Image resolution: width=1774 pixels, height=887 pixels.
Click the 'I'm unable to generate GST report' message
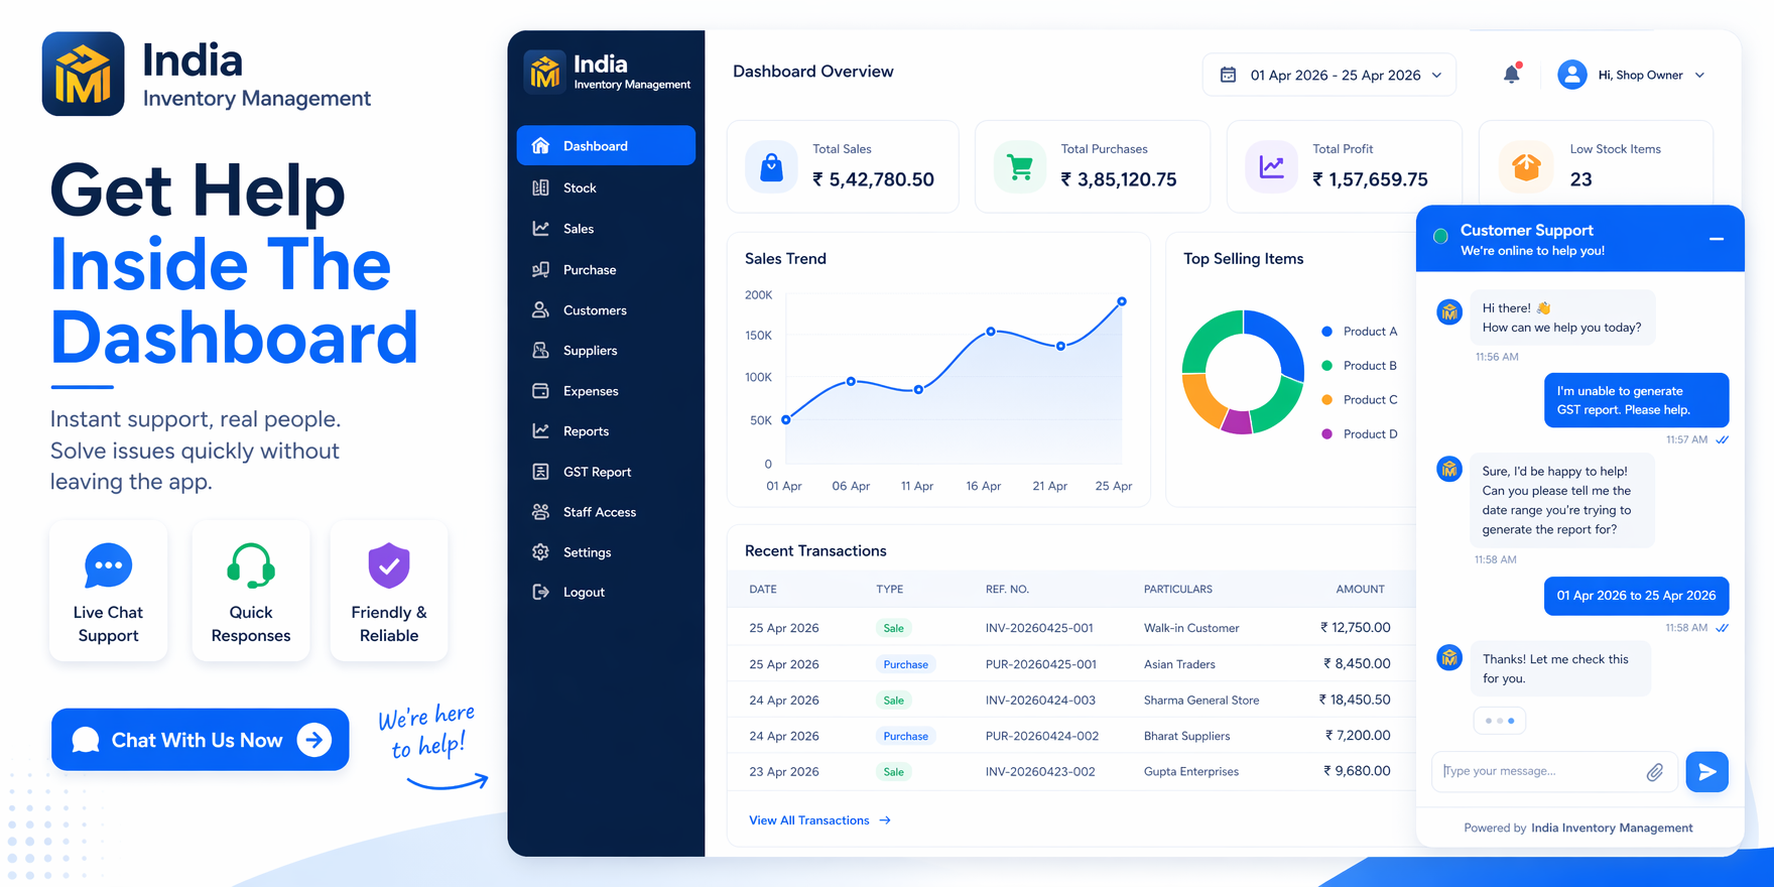[x=1636, y=400]
